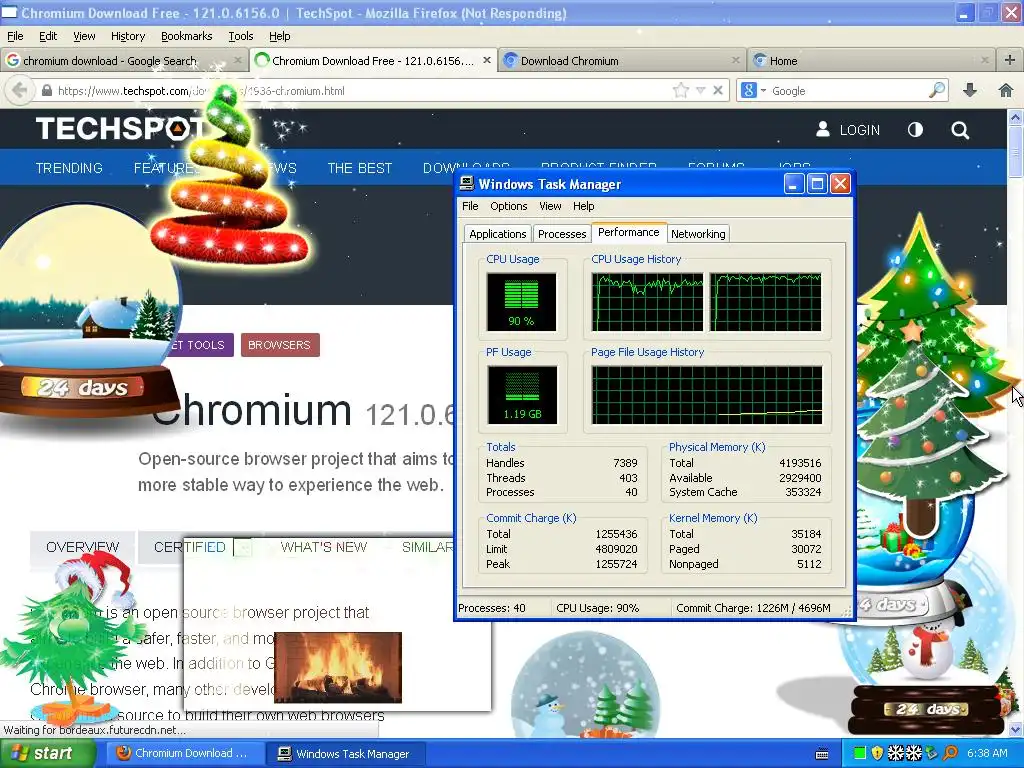
Task: Select the Performance tab in Task Manager
Action: coord(628,232)
